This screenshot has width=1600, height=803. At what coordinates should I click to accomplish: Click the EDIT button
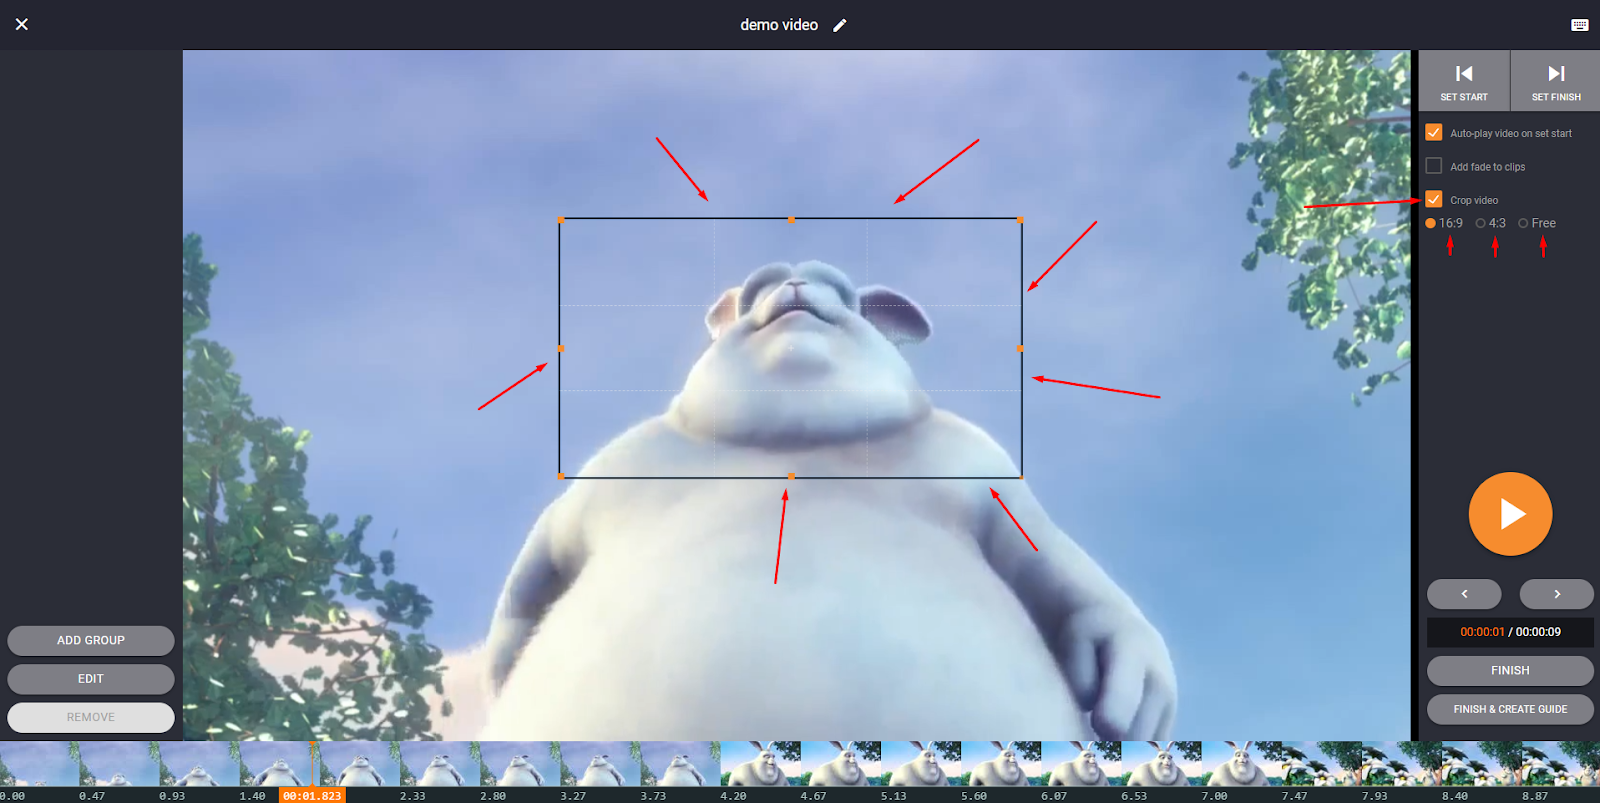coord(91,679)
